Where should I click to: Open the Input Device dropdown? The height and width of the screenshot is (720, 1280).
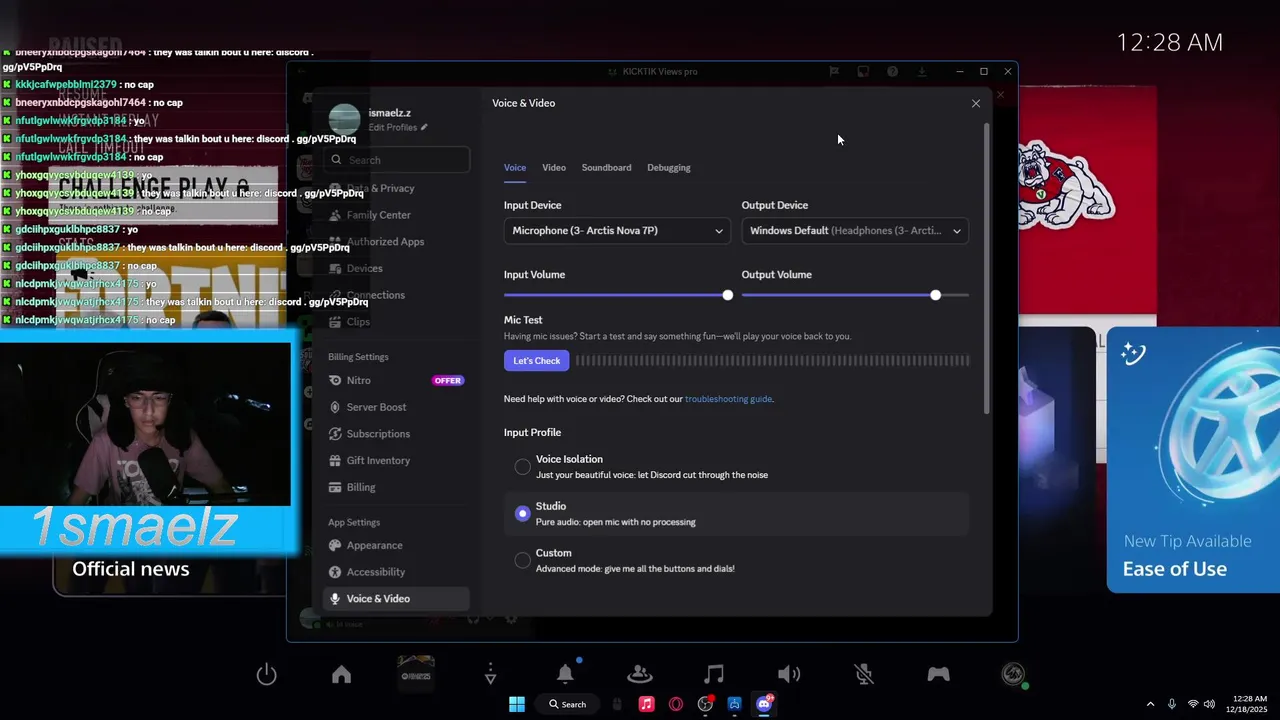pyautogui.click(x=617, y=231)
